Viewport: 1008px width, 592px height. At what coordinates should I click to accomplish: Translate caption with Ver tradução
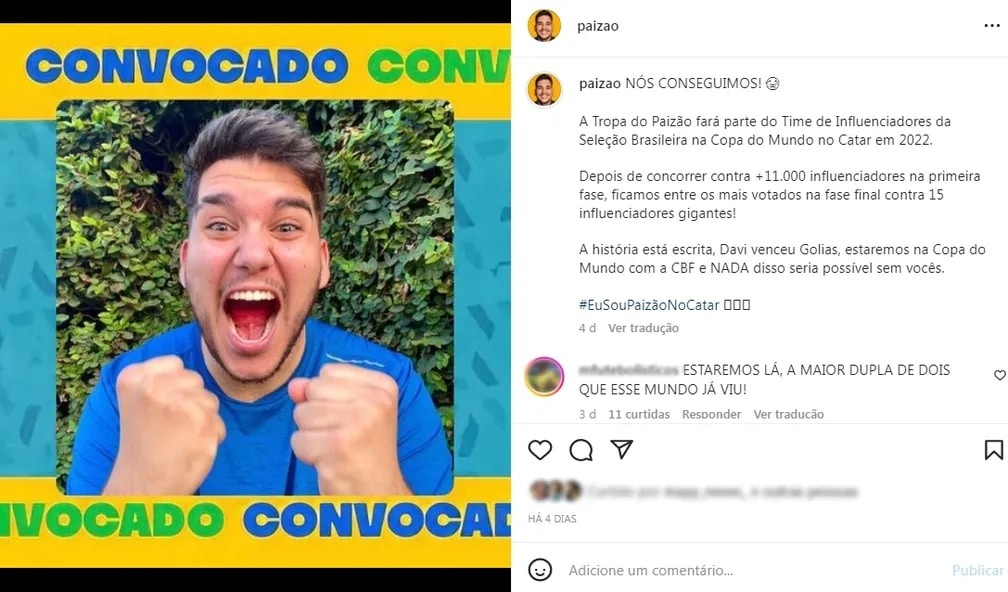644,328
